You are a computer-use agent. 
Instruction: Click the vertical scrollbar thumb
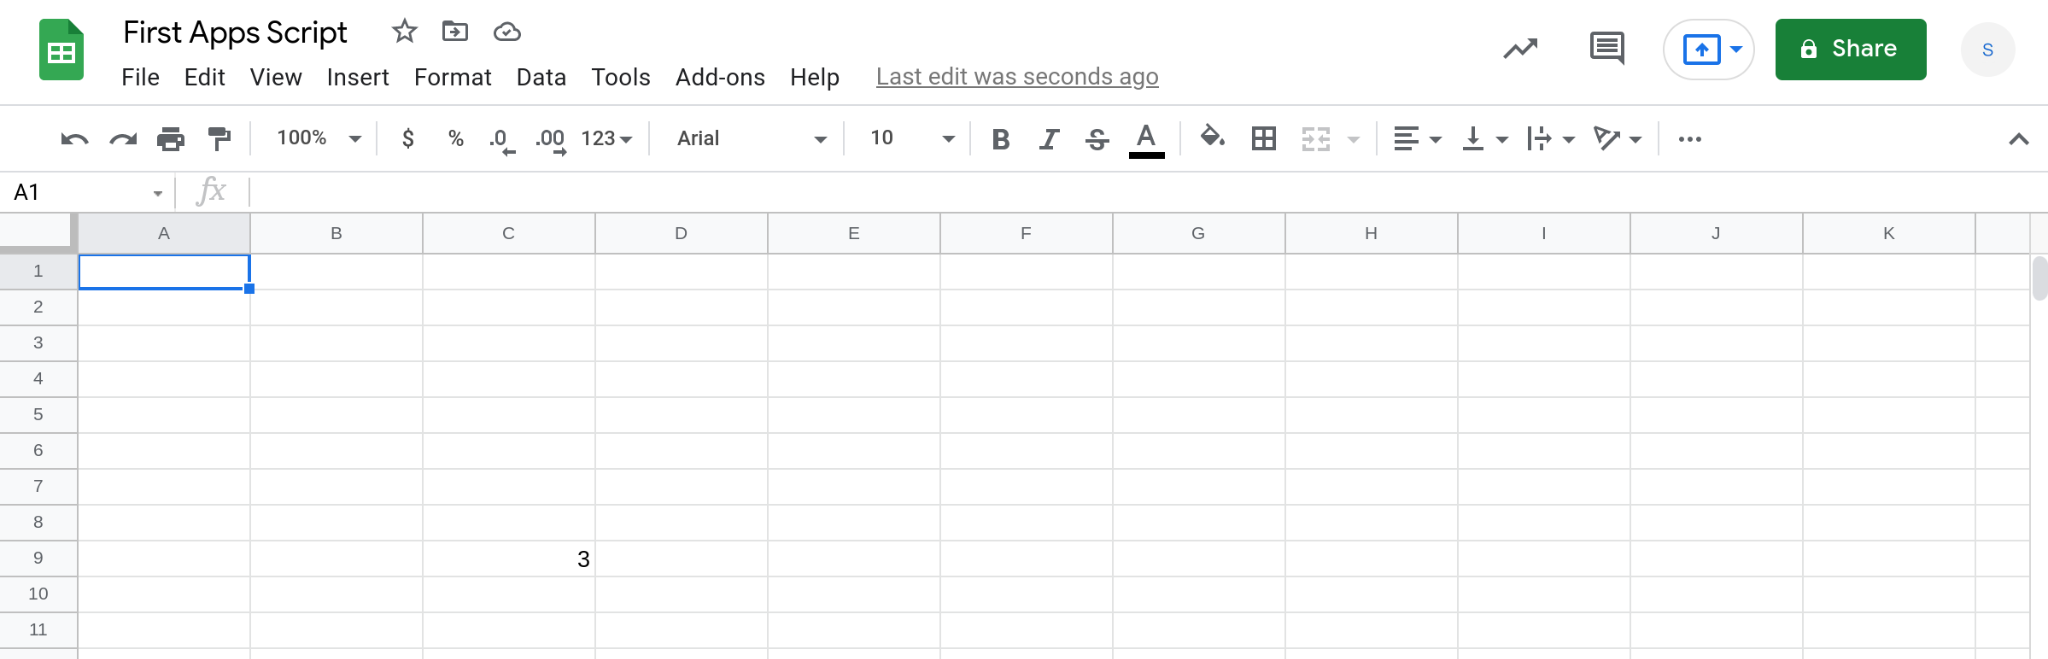pos(2040,279)
